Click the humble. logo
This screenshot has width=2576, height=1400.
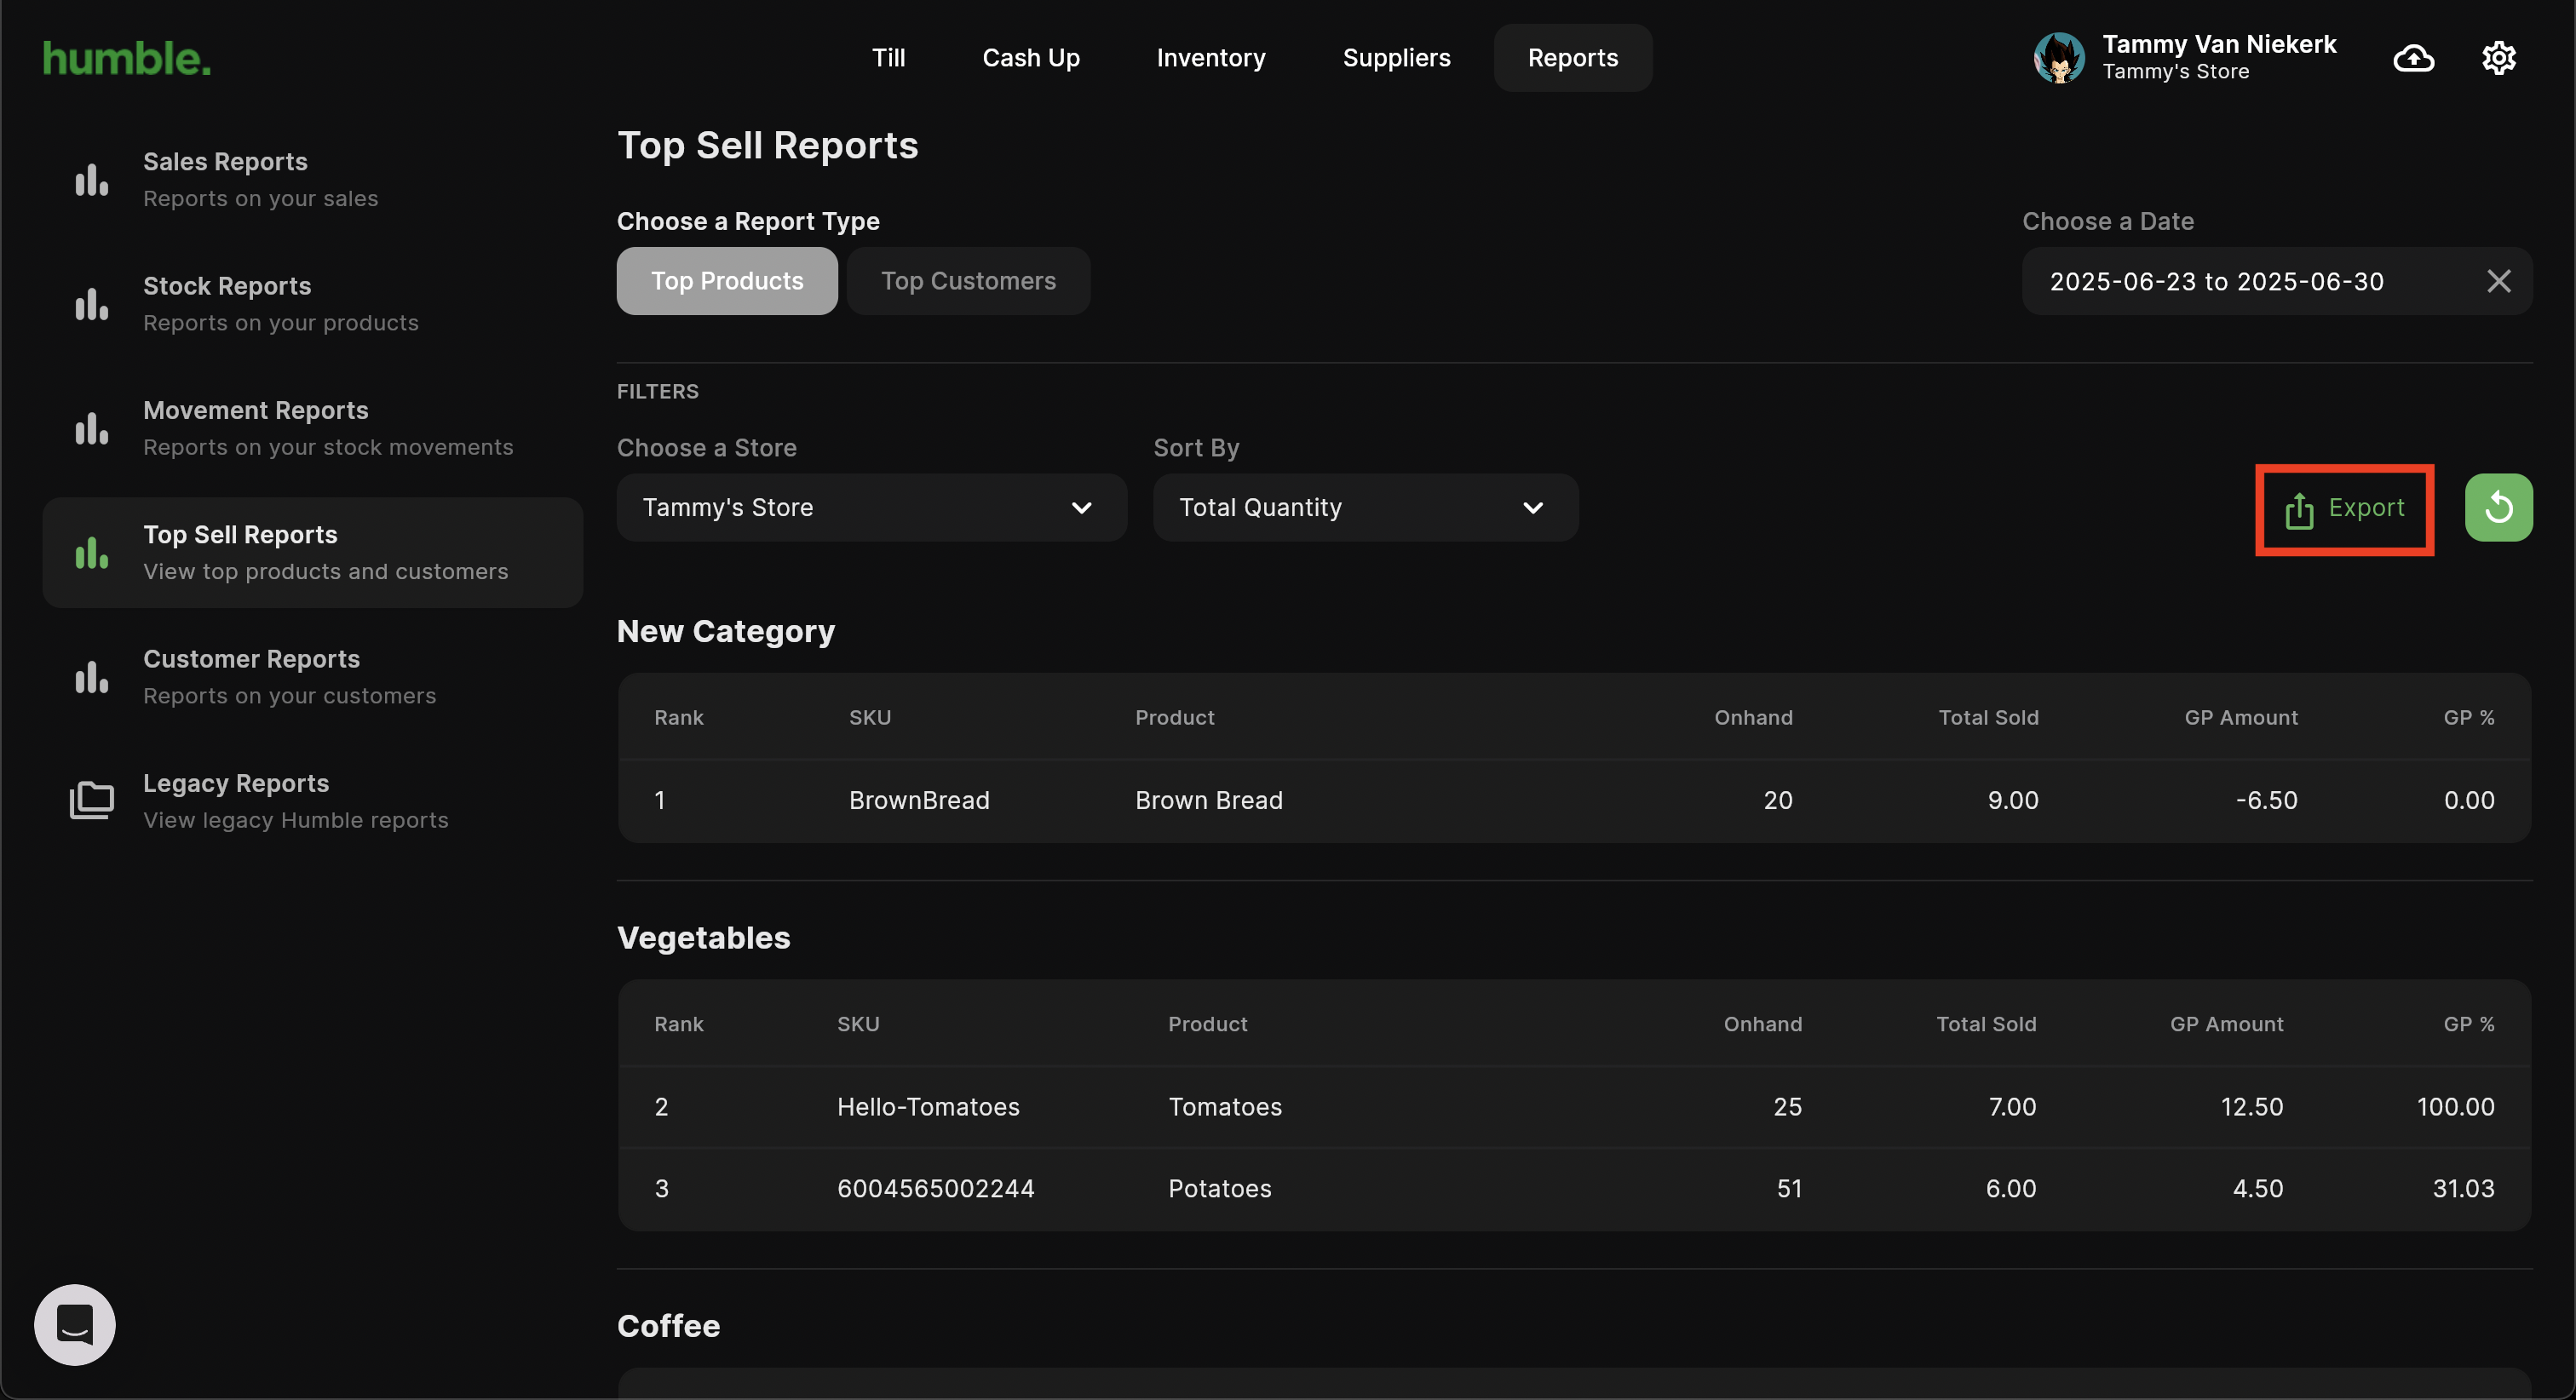(127, 58)
